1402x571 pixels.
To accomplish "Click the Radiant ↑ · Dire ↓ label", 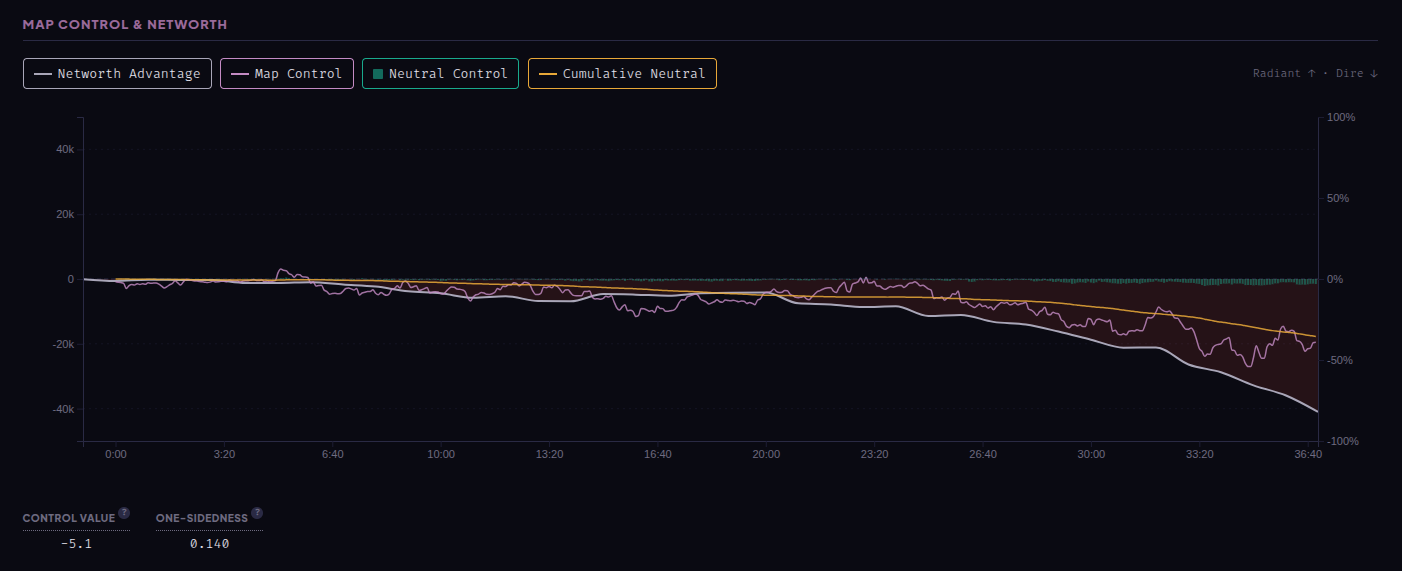I will (1315, 73).
